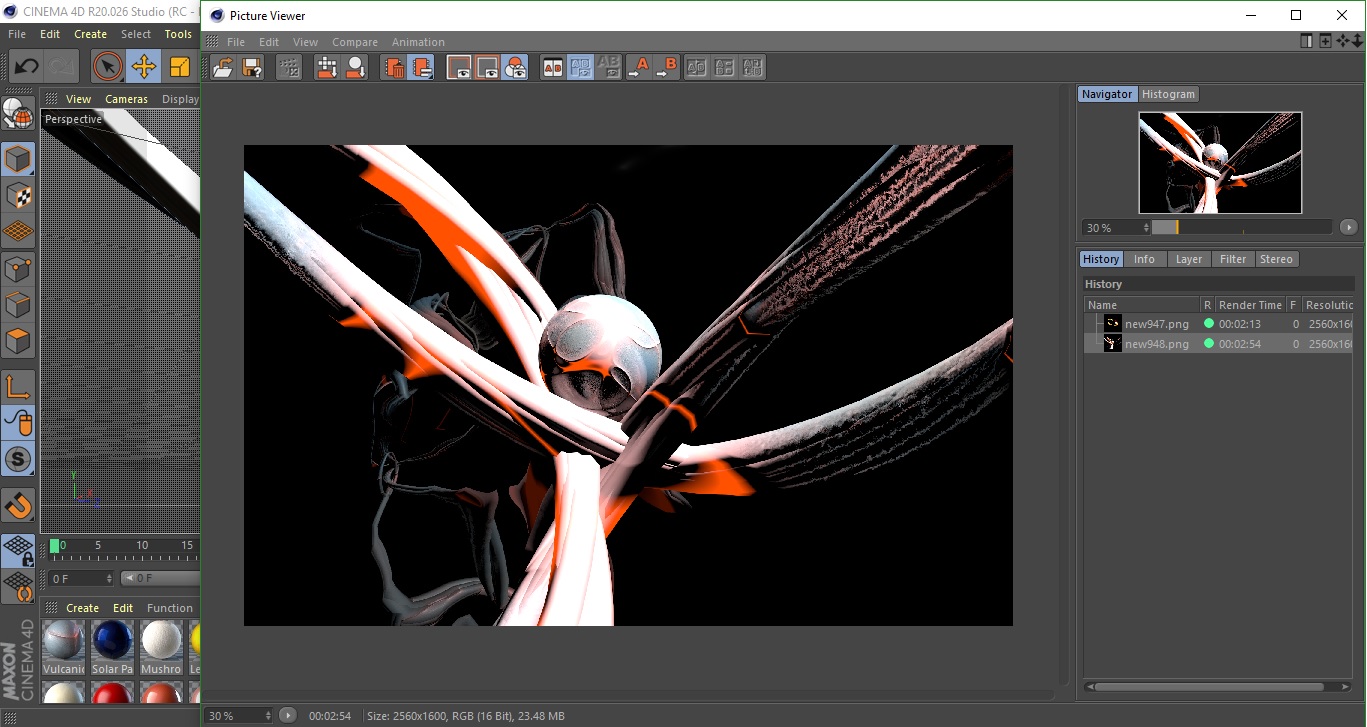This screenshot has width=1367, height=727.
Task: Click green render dot of new947.png
Action: coord(1208,324)
